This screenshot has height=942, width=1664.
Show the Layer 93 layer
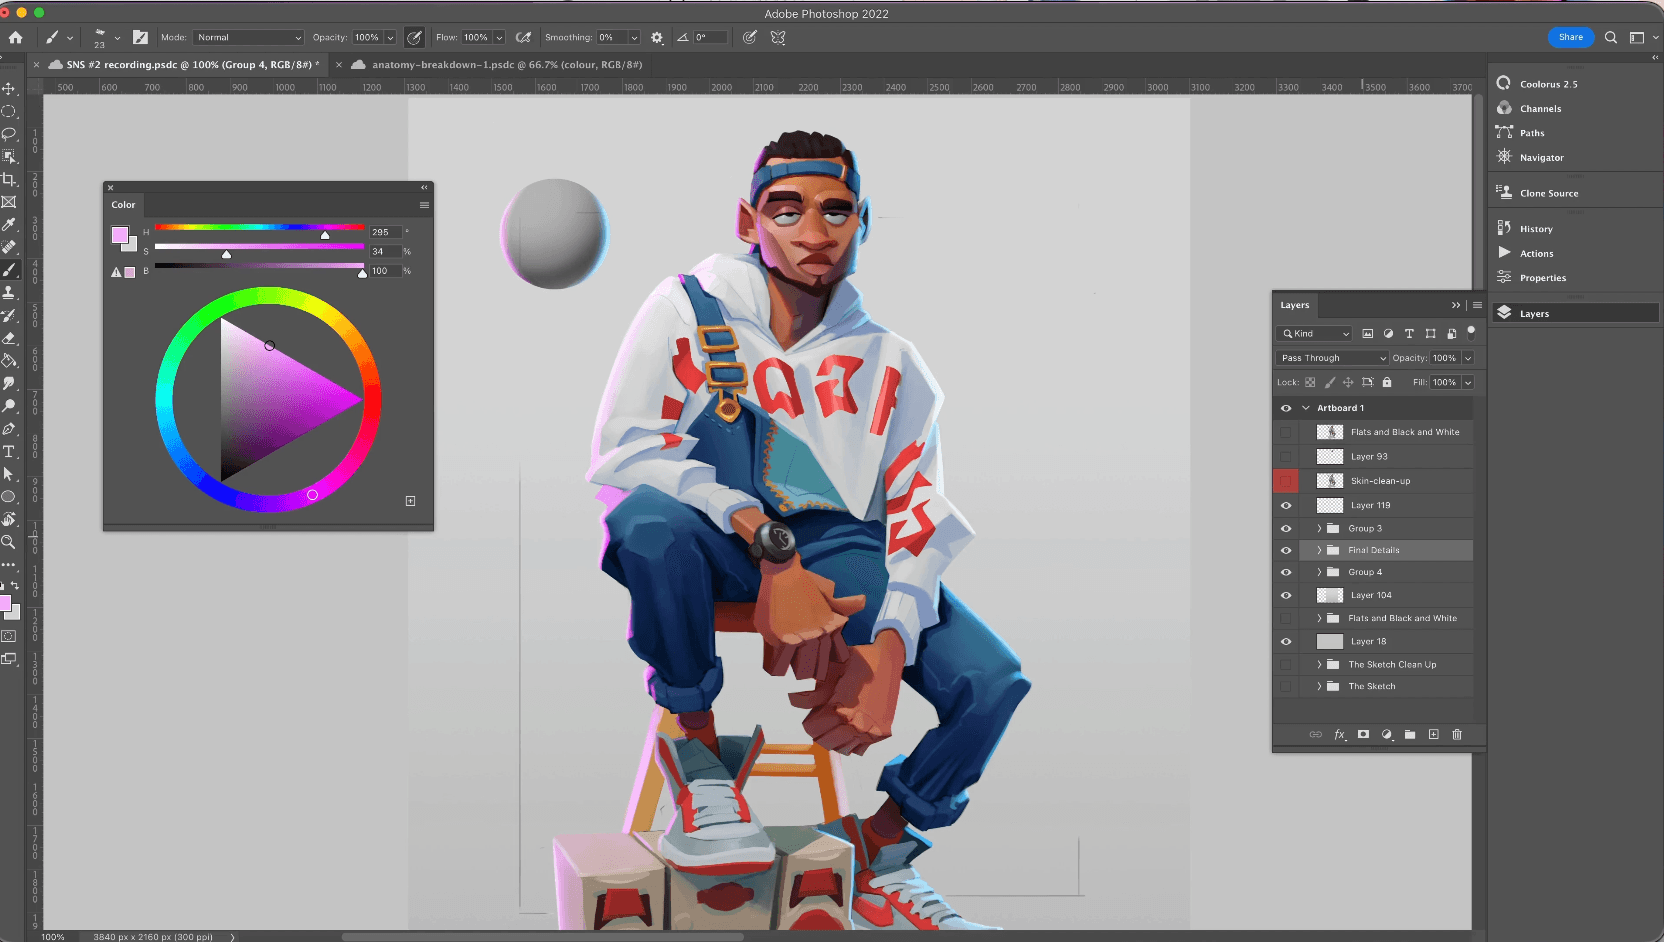tap(1286, 456)
